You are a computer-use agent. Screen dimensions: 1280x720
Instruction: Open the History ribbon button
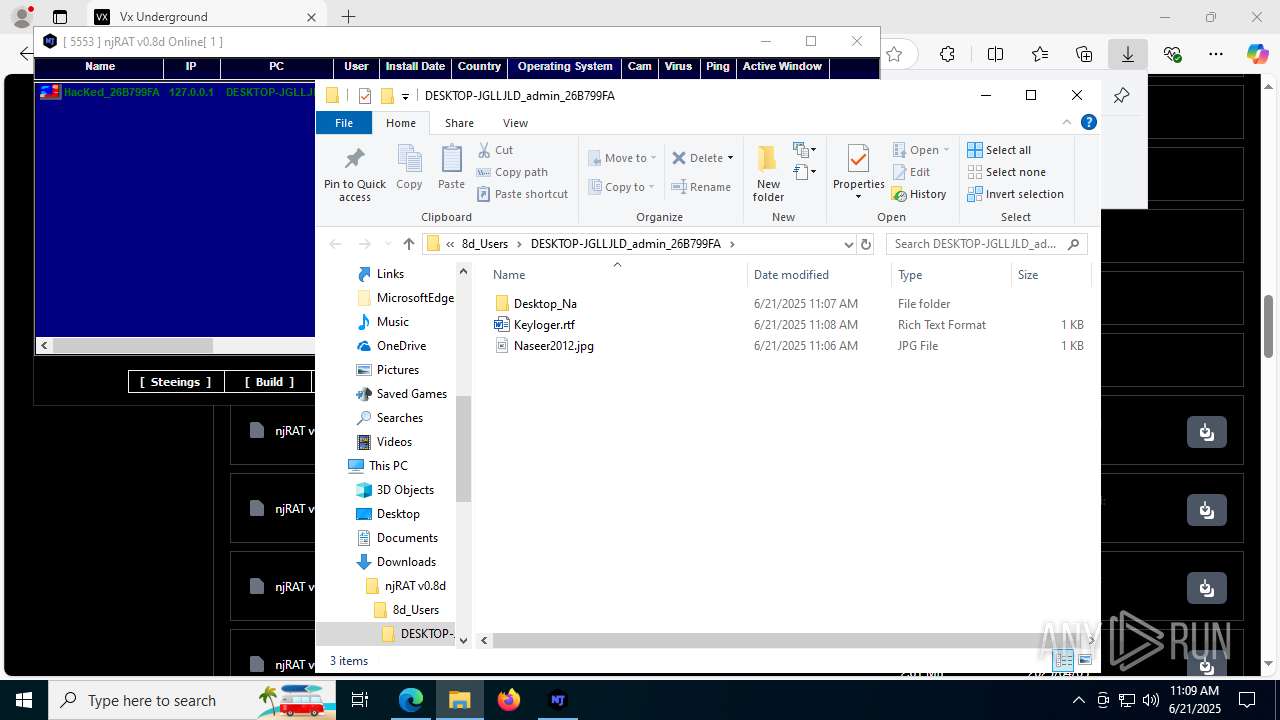pos(919,194)
